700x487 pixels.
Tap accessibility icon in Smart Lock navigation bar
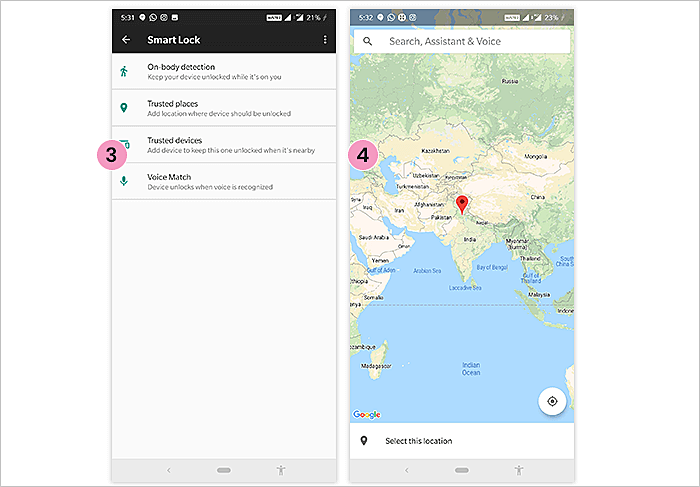[281, 470]
